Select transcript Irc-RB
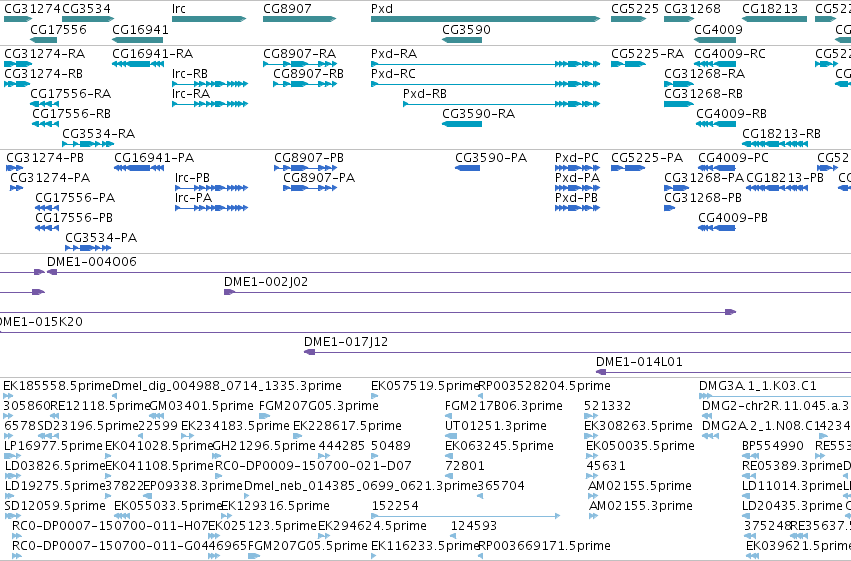851x561 pixels. pos(210,84)
